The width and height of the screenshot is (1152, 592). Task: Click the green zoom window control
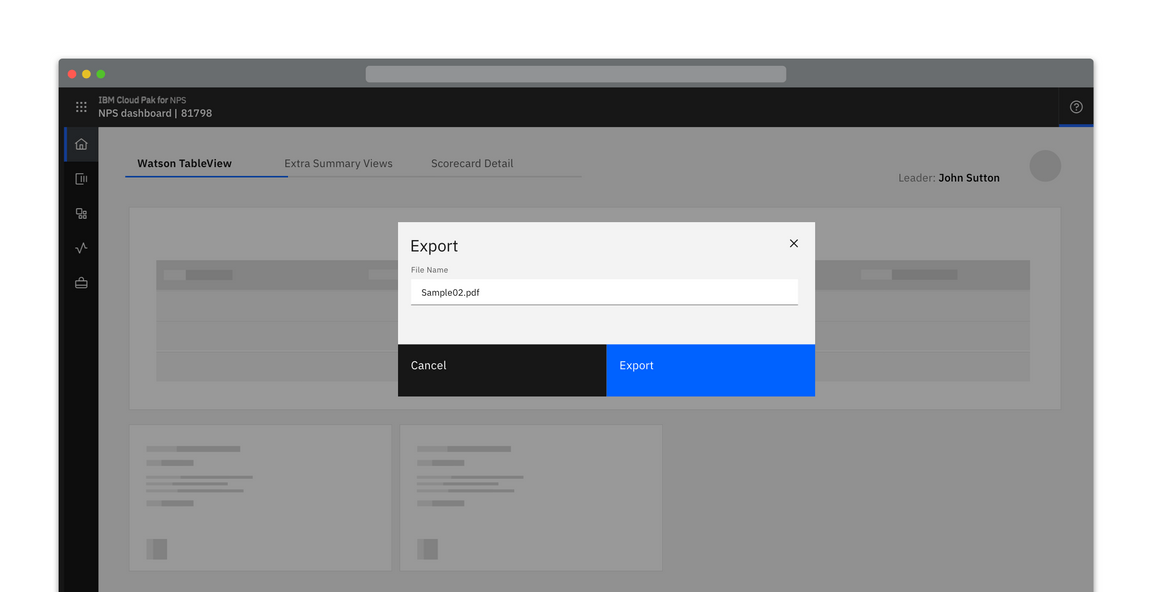pos(100,73)
